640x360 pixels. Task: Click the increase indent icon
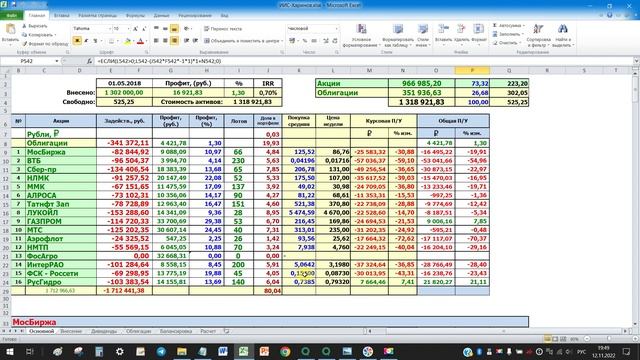coord(196,41)
